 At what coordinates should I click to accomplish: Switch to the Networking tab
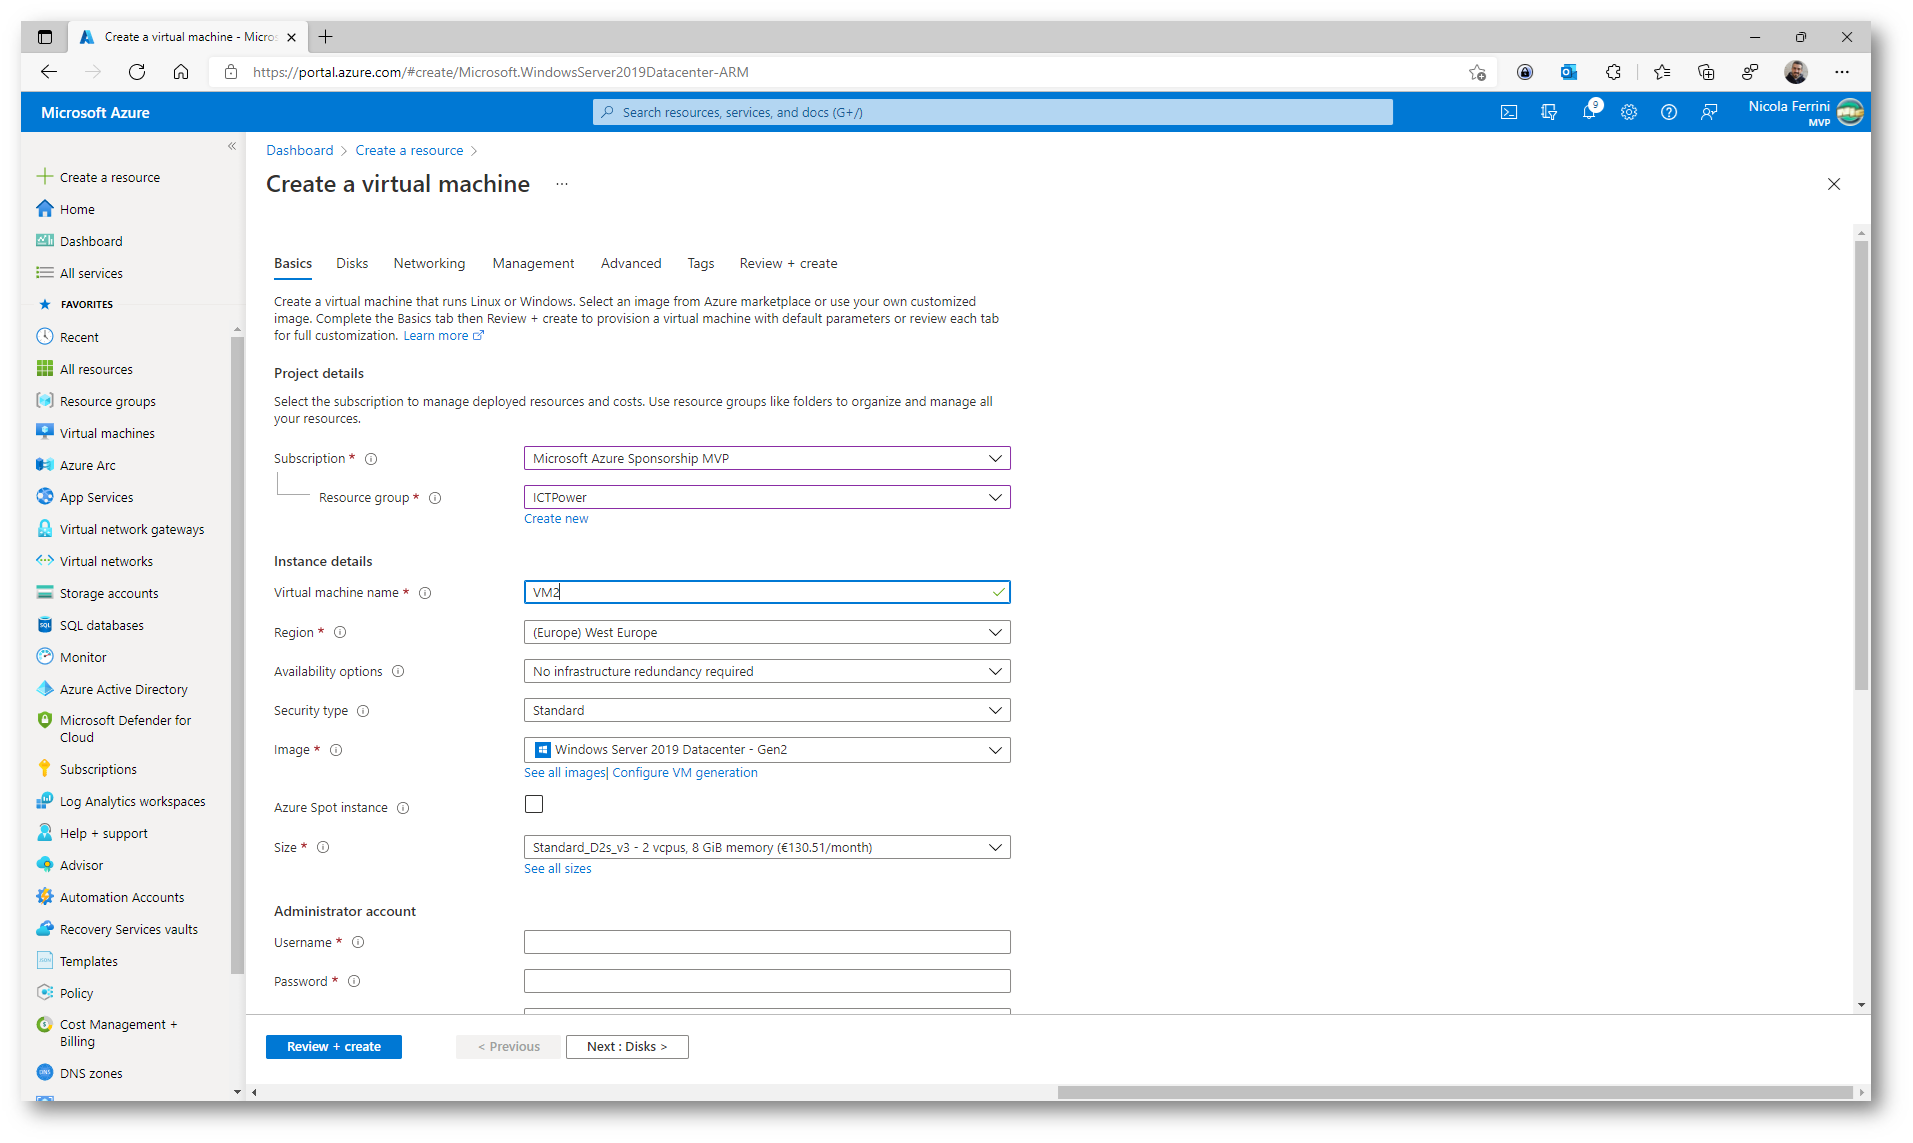point(429,263)
